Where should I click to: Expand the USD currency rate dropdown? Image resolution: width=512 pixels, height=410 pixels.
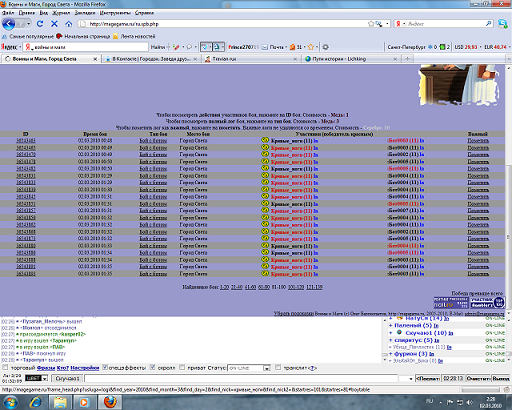pos(480,47)
